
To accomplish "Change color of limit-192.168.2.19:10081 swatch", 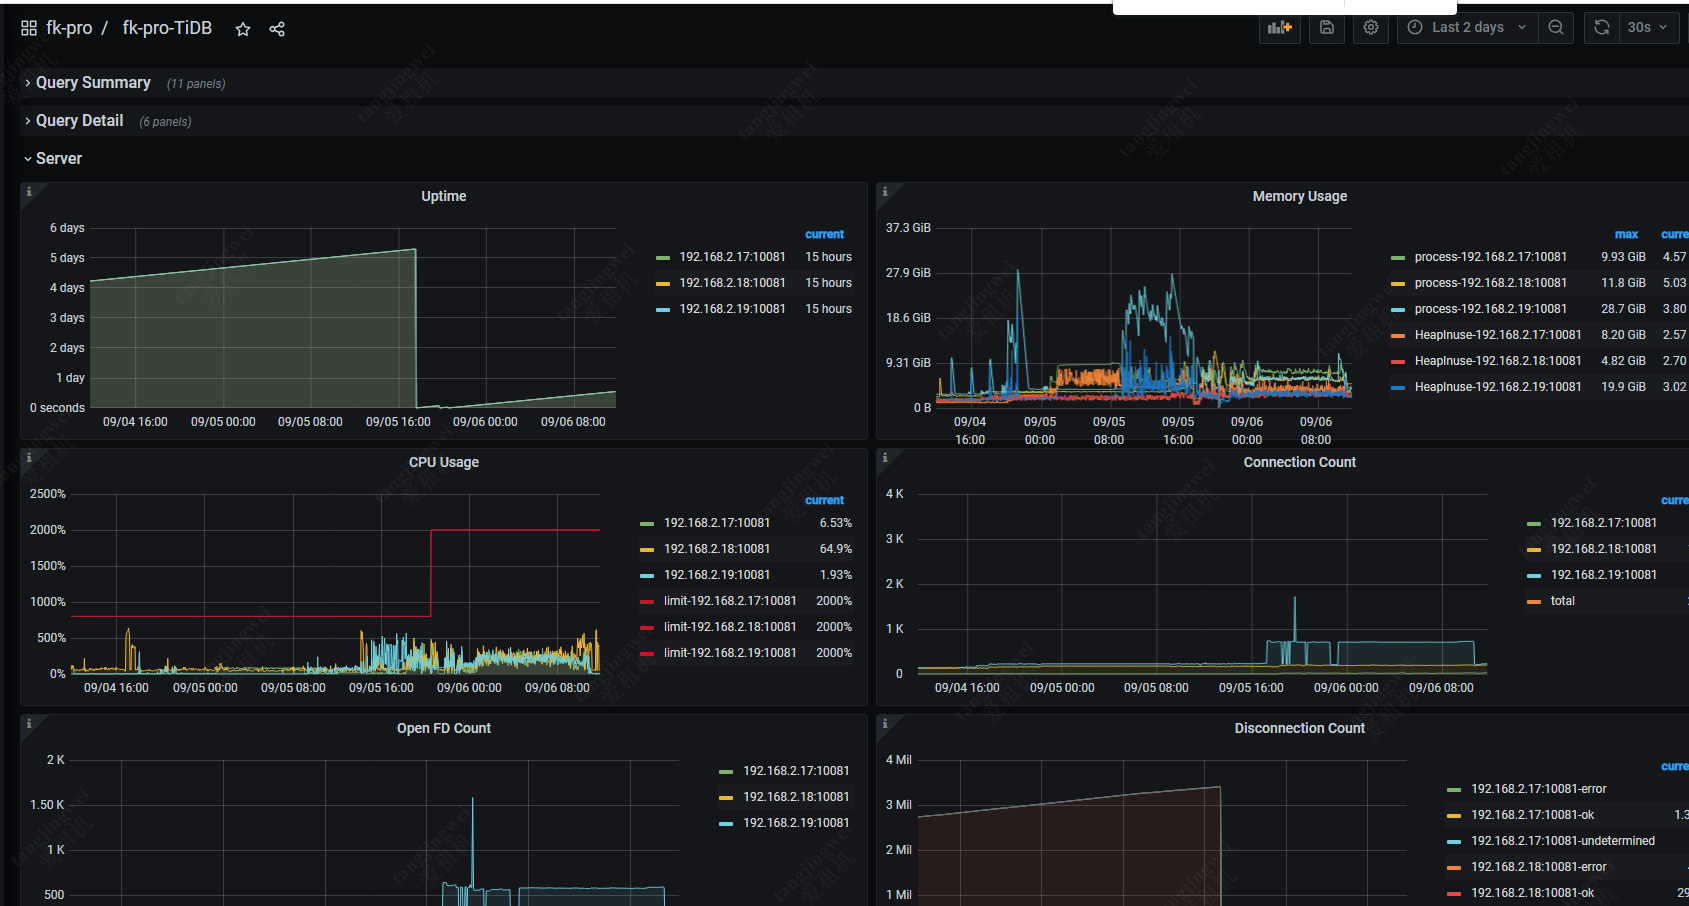I will [647, 654].
